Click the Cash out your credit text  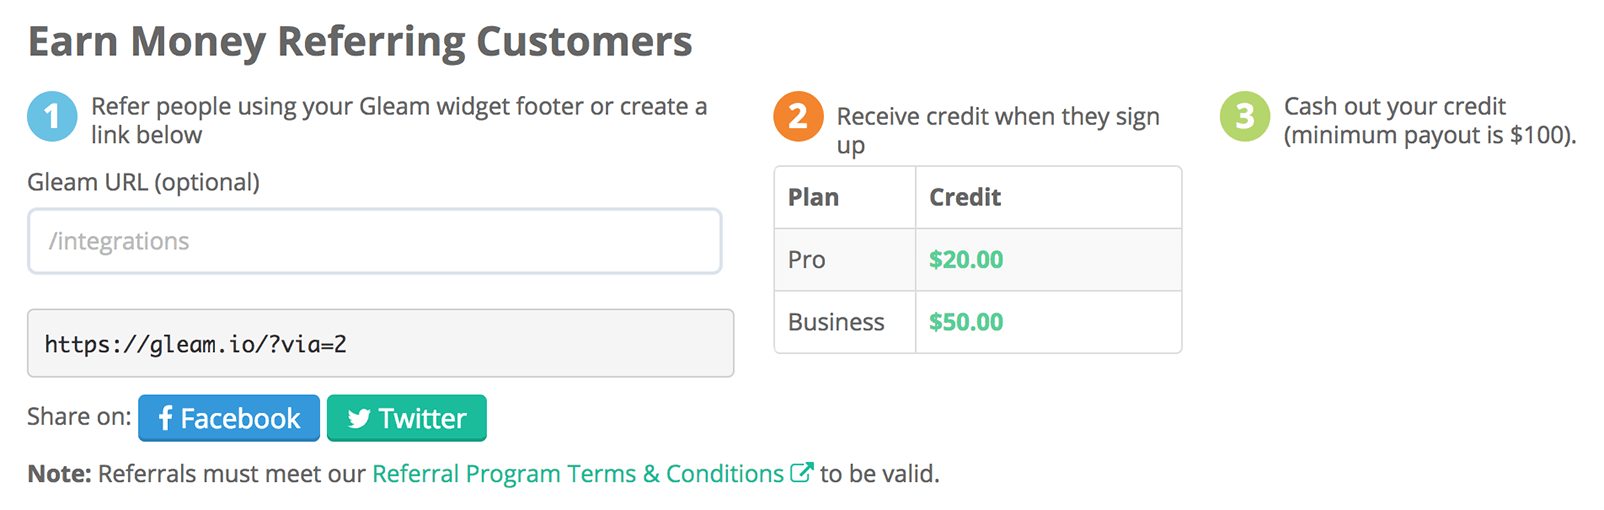[1395, 106]
